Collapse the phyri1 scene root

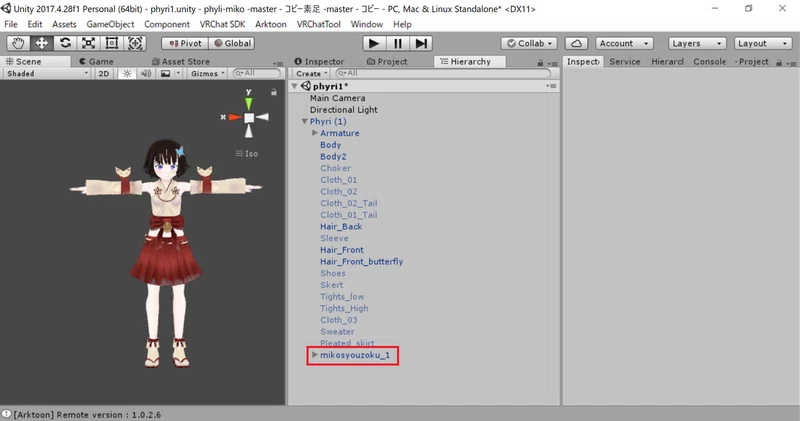[x=294, y=86]
